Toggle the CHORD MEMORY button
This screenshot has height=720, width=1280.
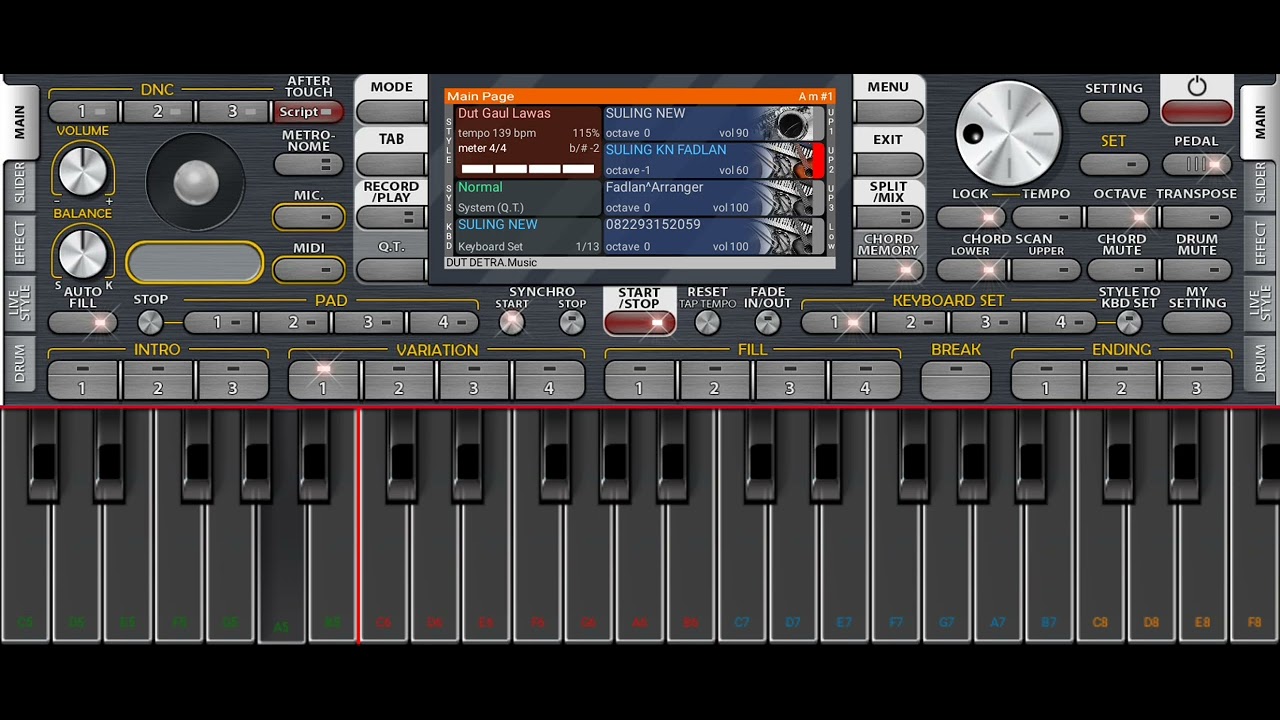(888, 270)
